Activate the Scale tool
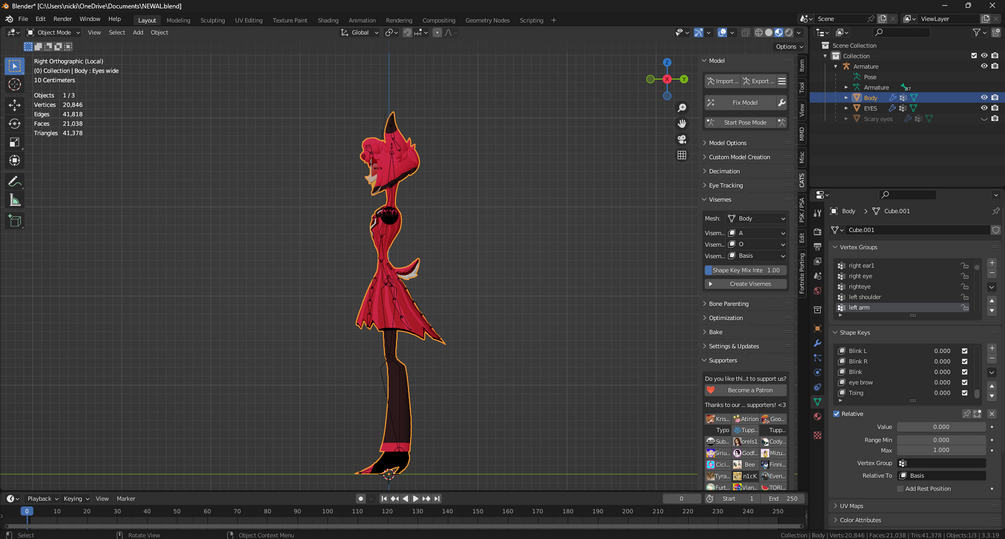The height and width of the screenshot is (539, 1005). 15,142
